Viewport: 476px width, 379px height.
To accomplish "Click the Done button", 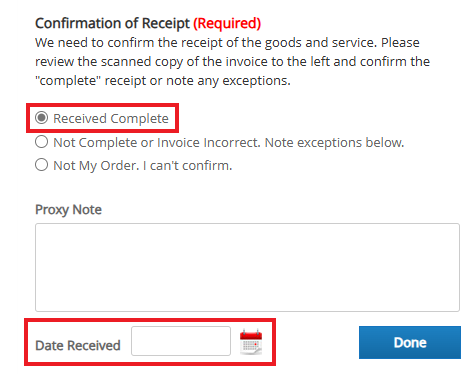I will (x=410, y=342).
